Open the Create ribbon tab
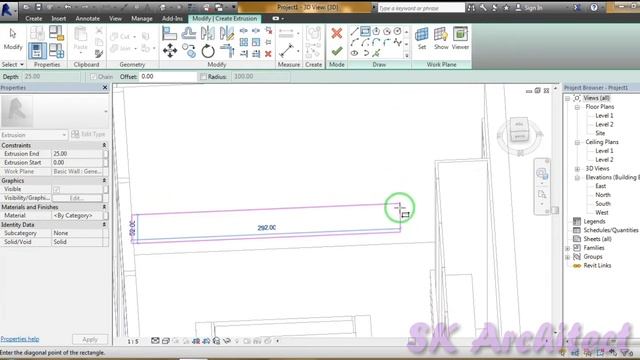 33,18
